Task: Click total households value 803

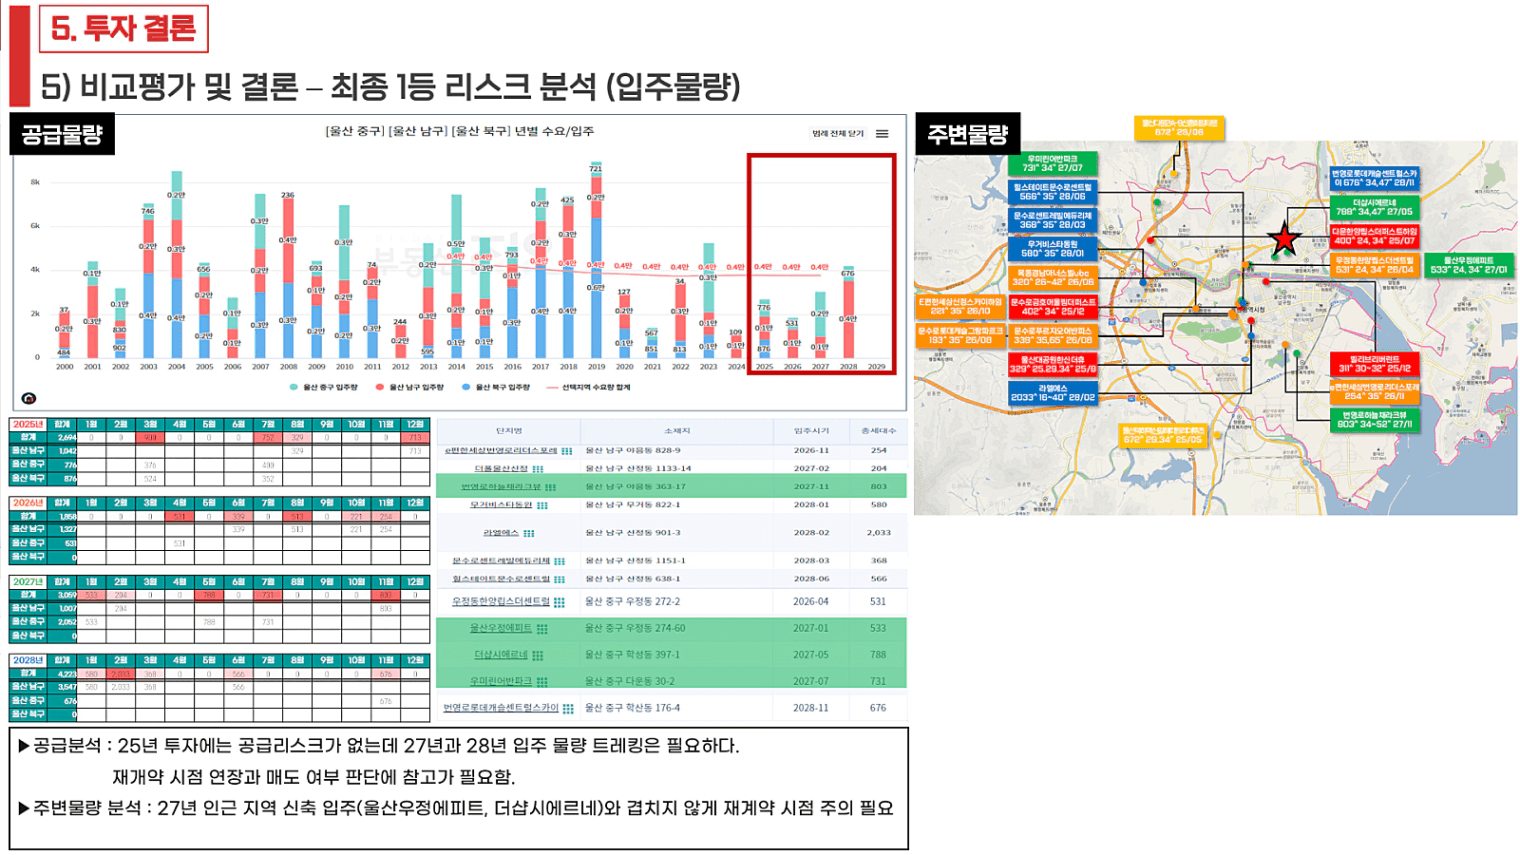Action: 878,487
